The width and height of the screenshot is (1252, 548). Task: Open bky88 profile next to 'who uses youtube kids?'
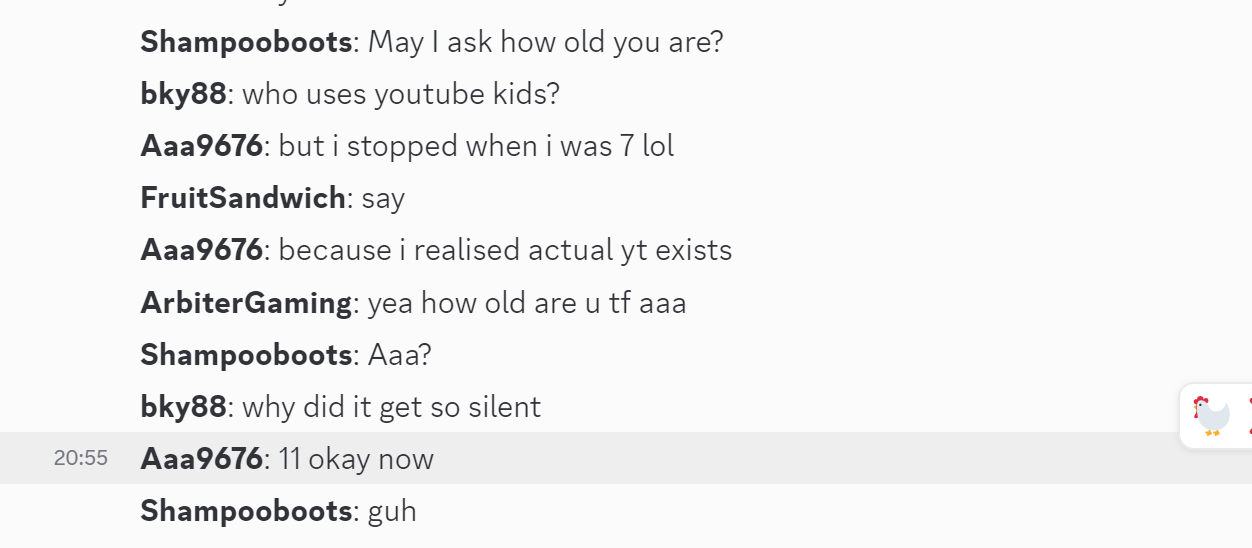183,94
